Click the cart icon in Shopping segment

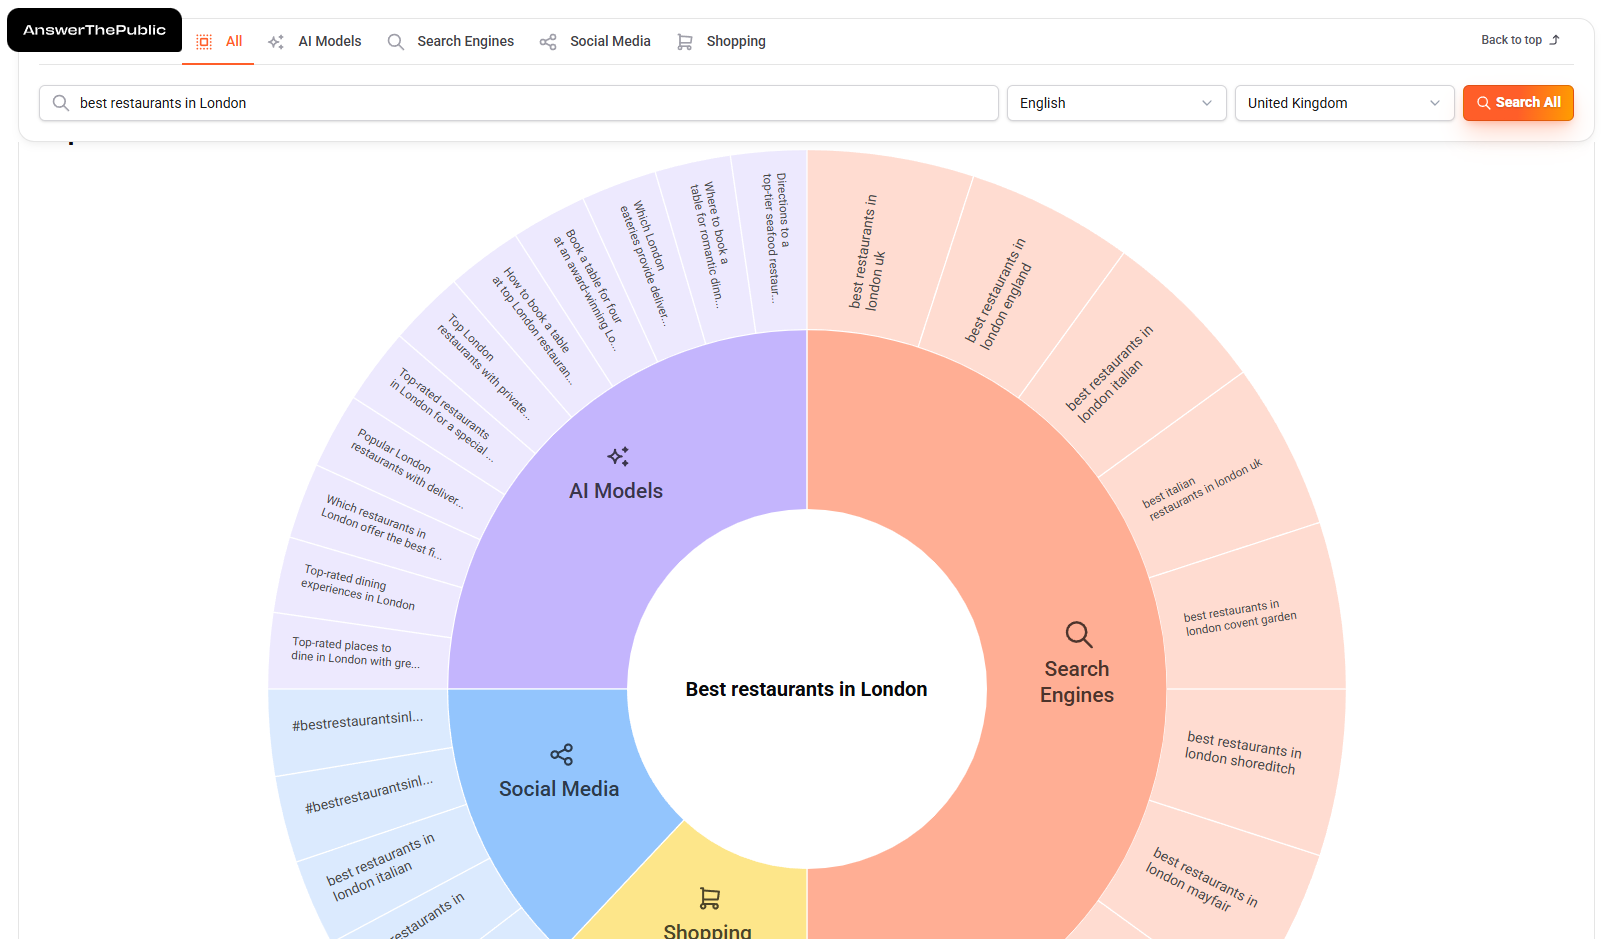point(709,898)
